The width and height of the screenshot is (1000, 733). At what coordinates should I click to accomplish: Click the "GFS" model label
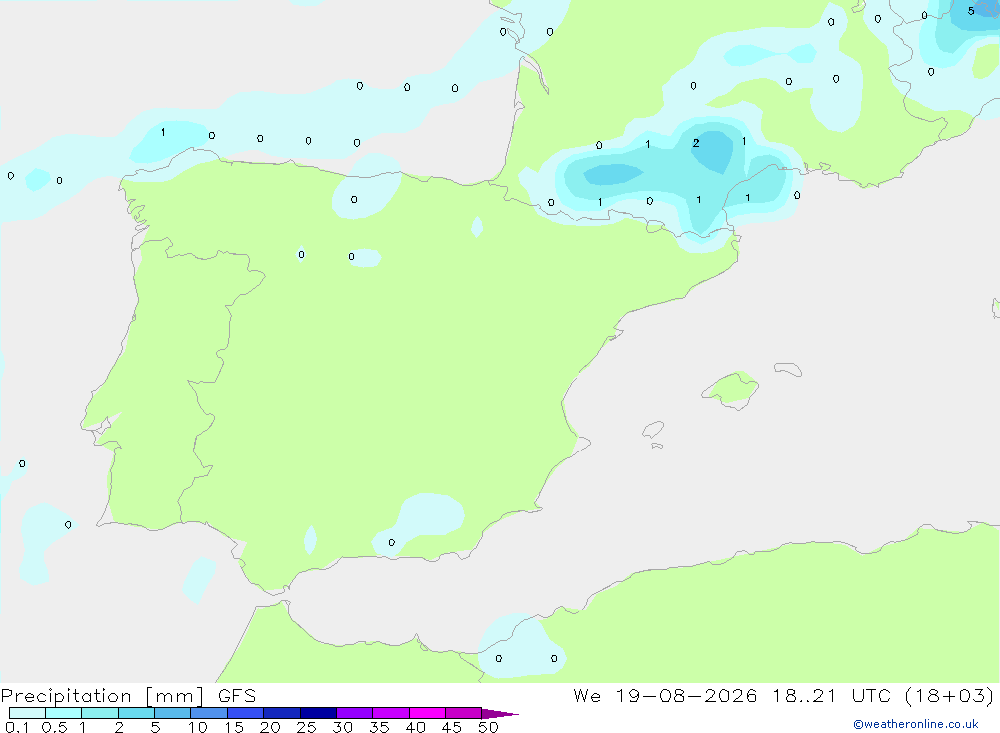coord(237,695)
